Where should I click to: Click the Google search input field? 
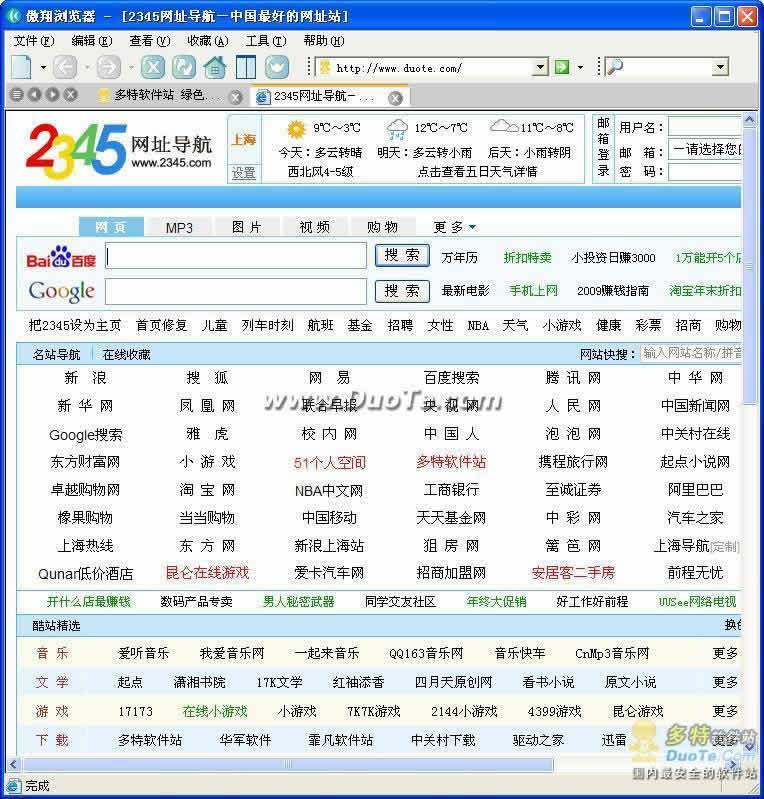pyautogui.click(x=235, y=291)
